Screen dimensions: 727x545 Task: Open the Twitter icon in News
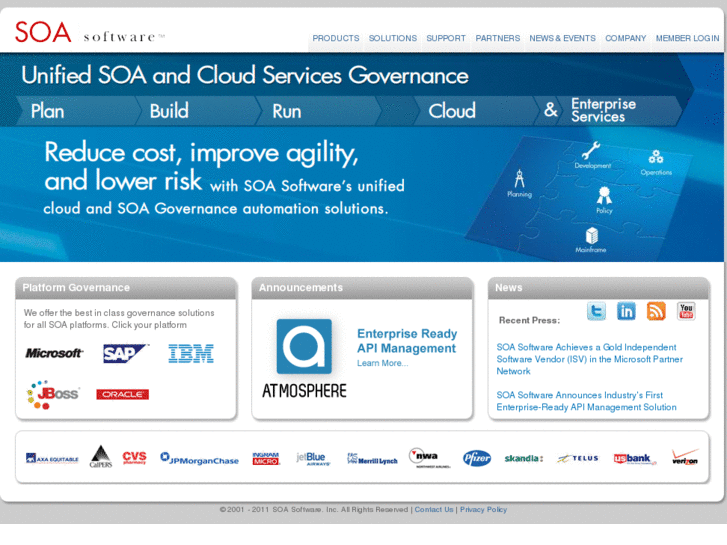tap(596, 311)
